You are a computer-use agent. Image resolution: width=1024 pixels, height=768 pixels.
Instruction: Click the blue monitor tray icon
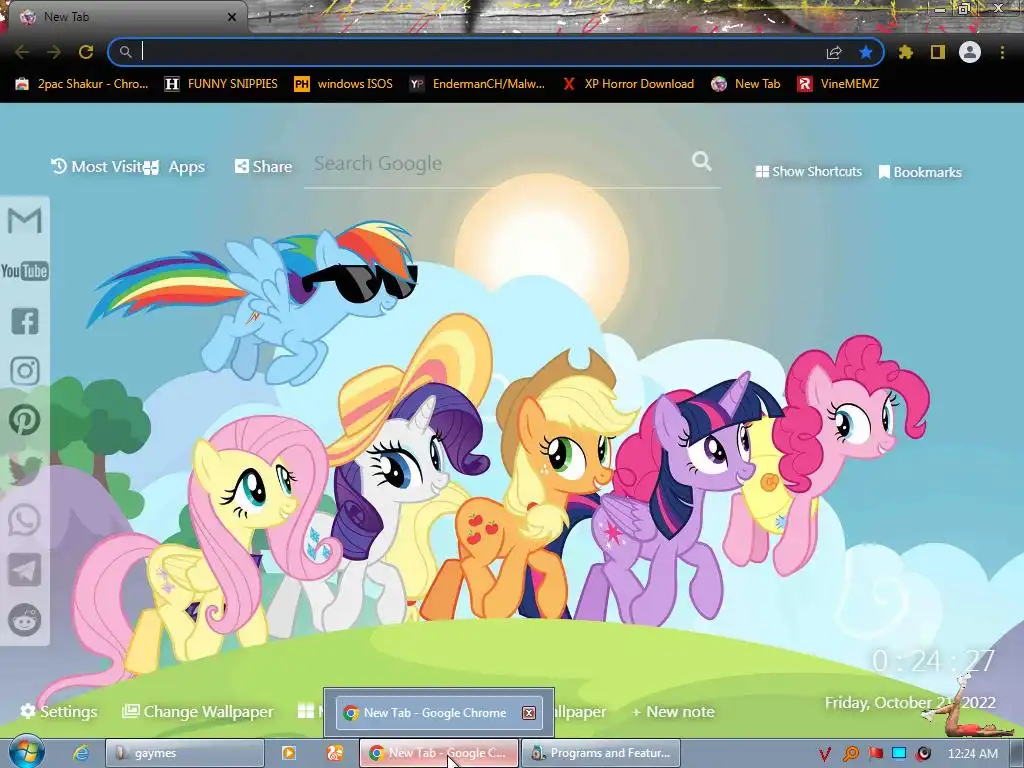coord(899,753)
